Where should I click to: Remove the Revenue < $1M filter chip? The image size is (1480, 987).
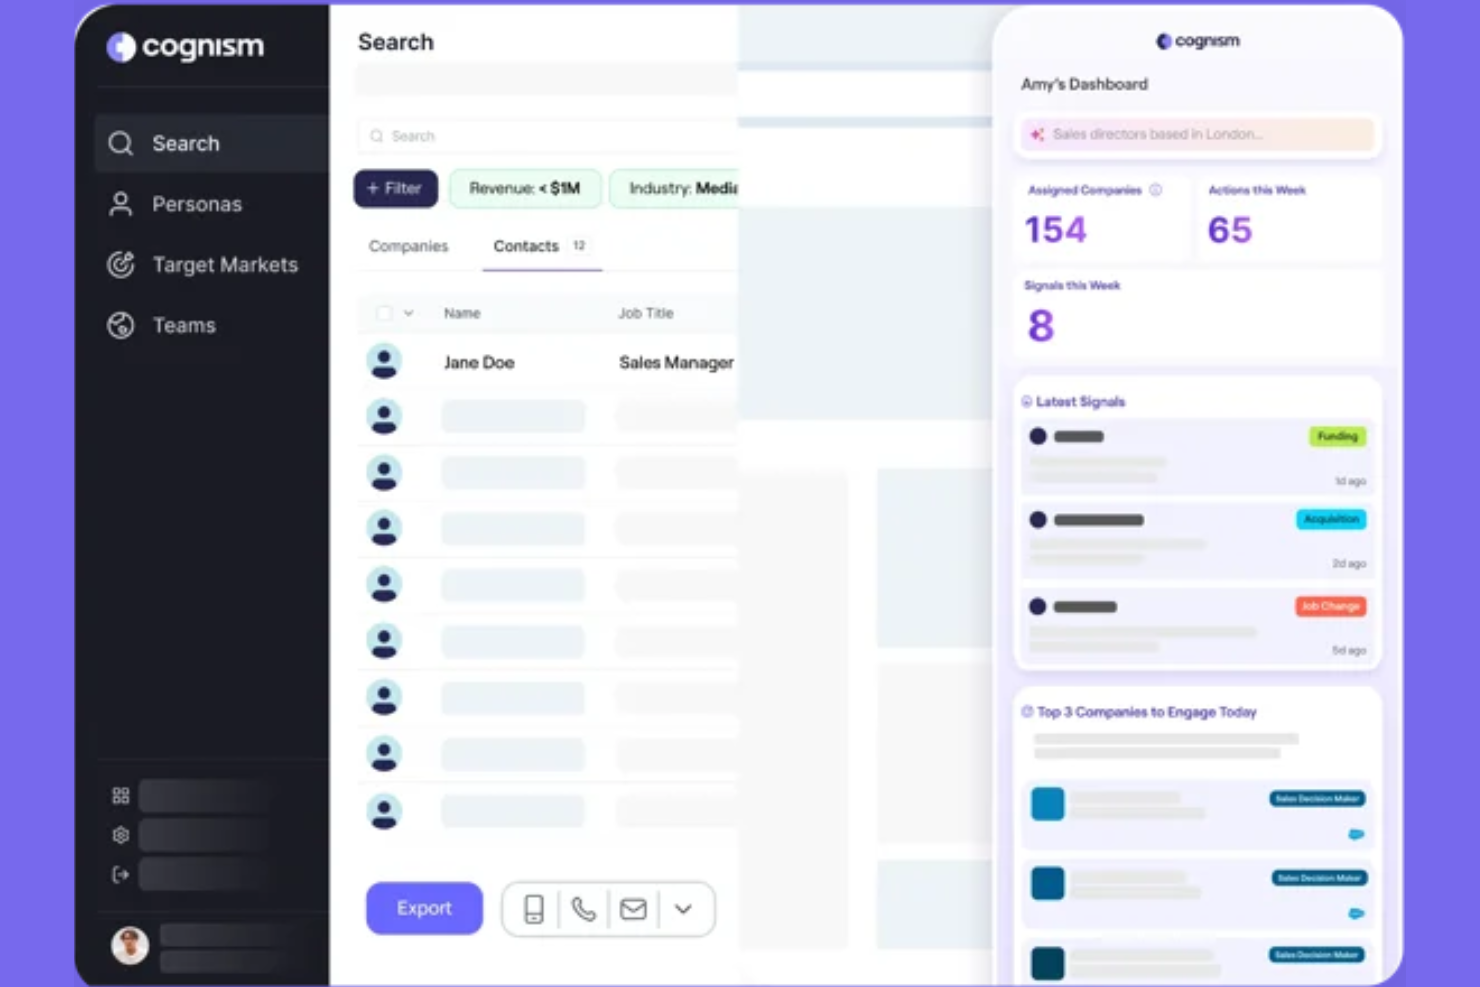point(526,188)
